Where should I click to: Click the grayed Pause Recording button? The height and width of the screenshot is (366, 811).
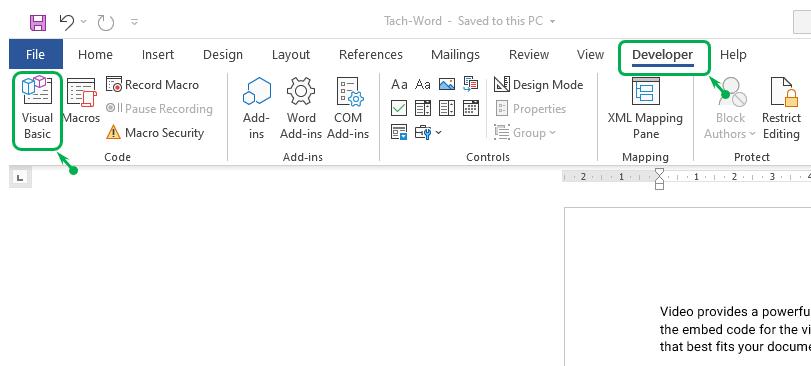tap(159, 109)
